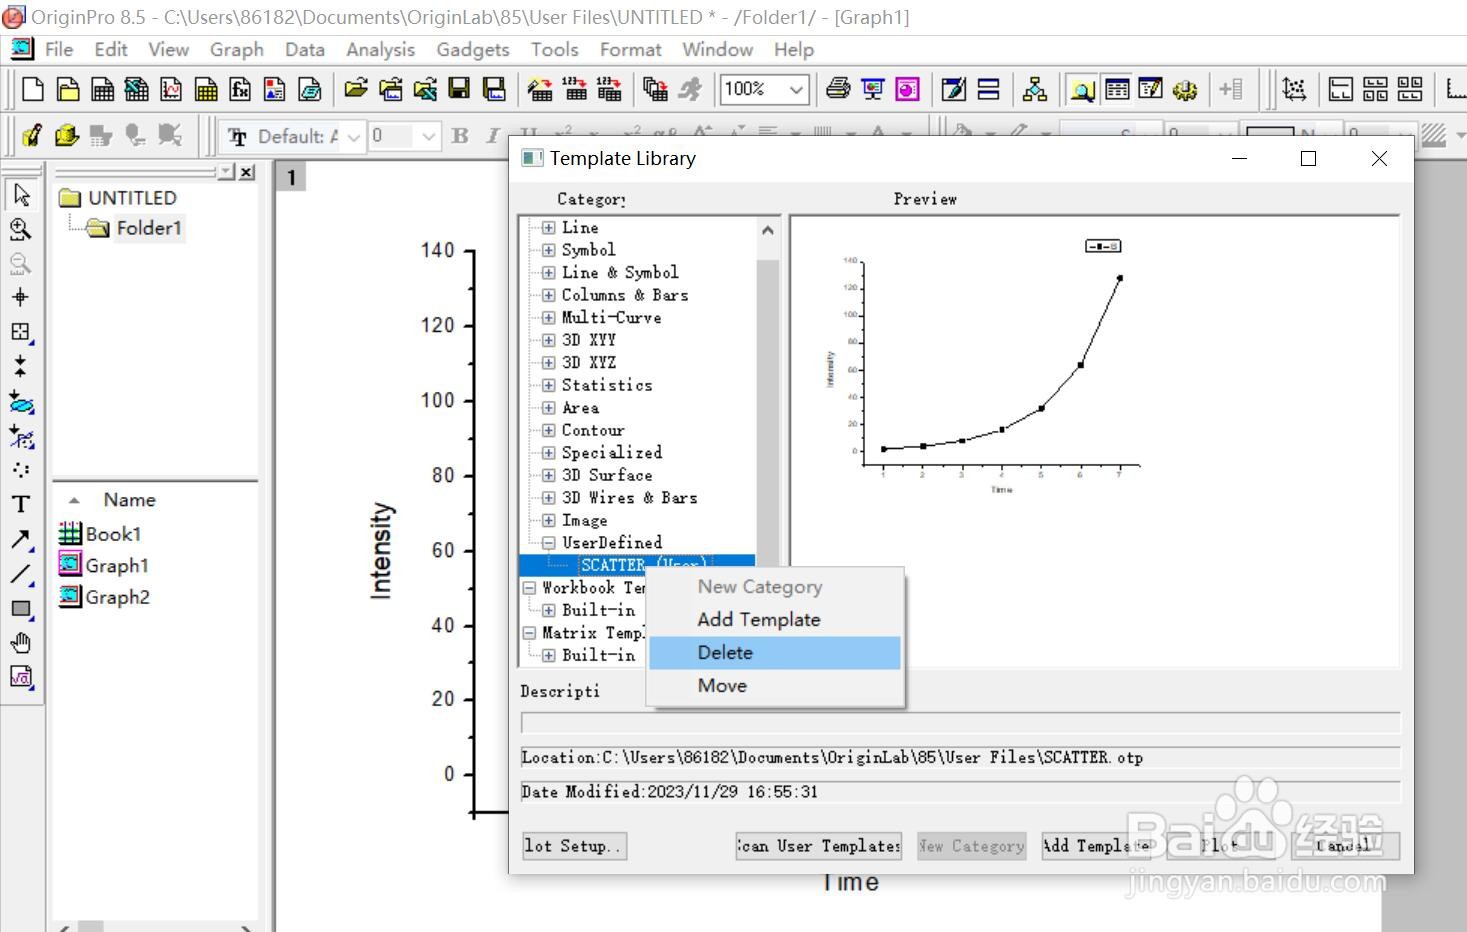Open the Gadgets menu
This screenshot has height=932, width=1467.
pyautogui.click(x=472, y=50)
